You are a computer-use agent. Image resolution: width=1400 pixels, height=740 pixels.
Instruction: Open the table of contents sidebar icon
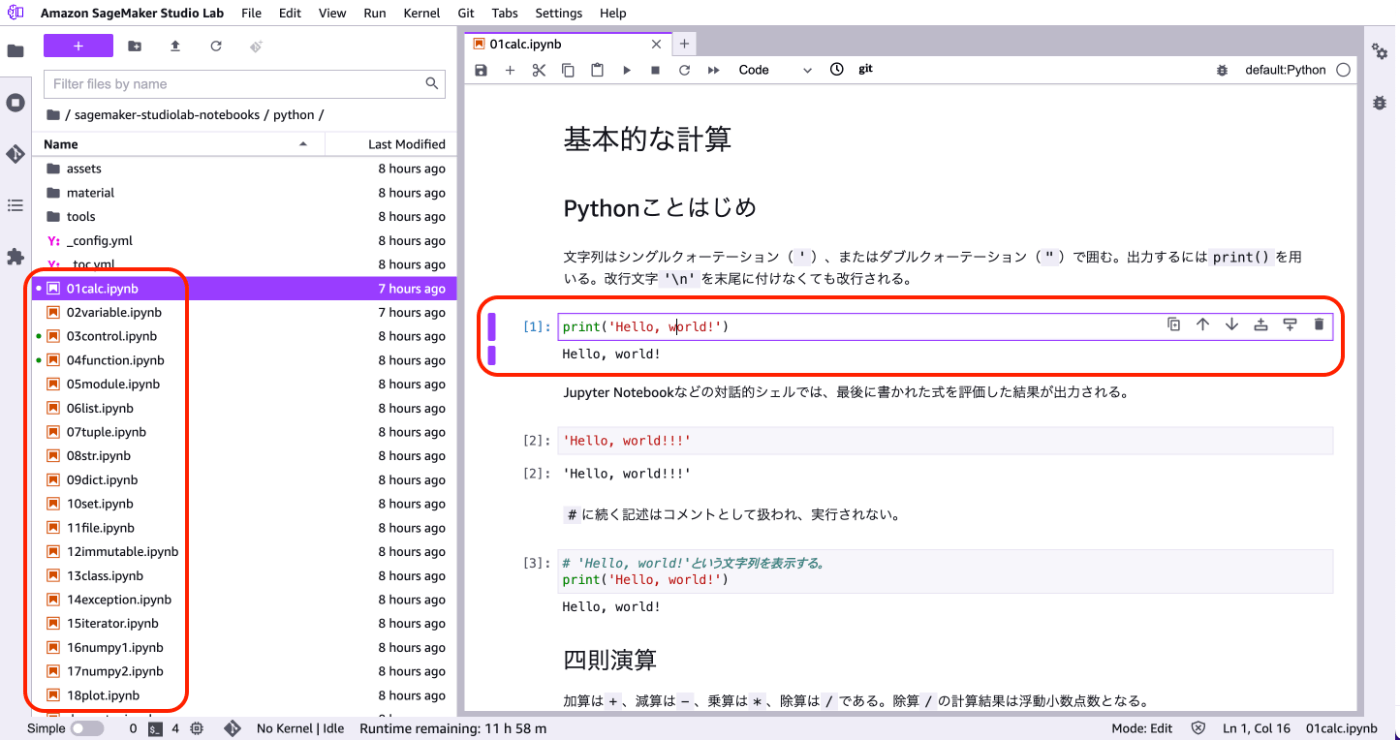[x=15, y=205]
